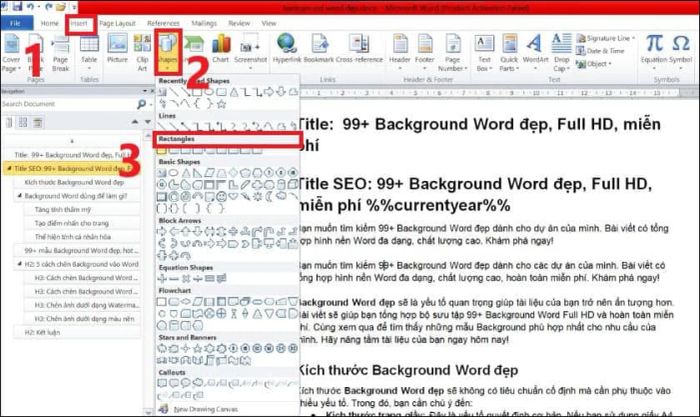Pick the cloud callout shape in Callouts
The width and height of the screenshot is (700, 417).
[197, 383]
